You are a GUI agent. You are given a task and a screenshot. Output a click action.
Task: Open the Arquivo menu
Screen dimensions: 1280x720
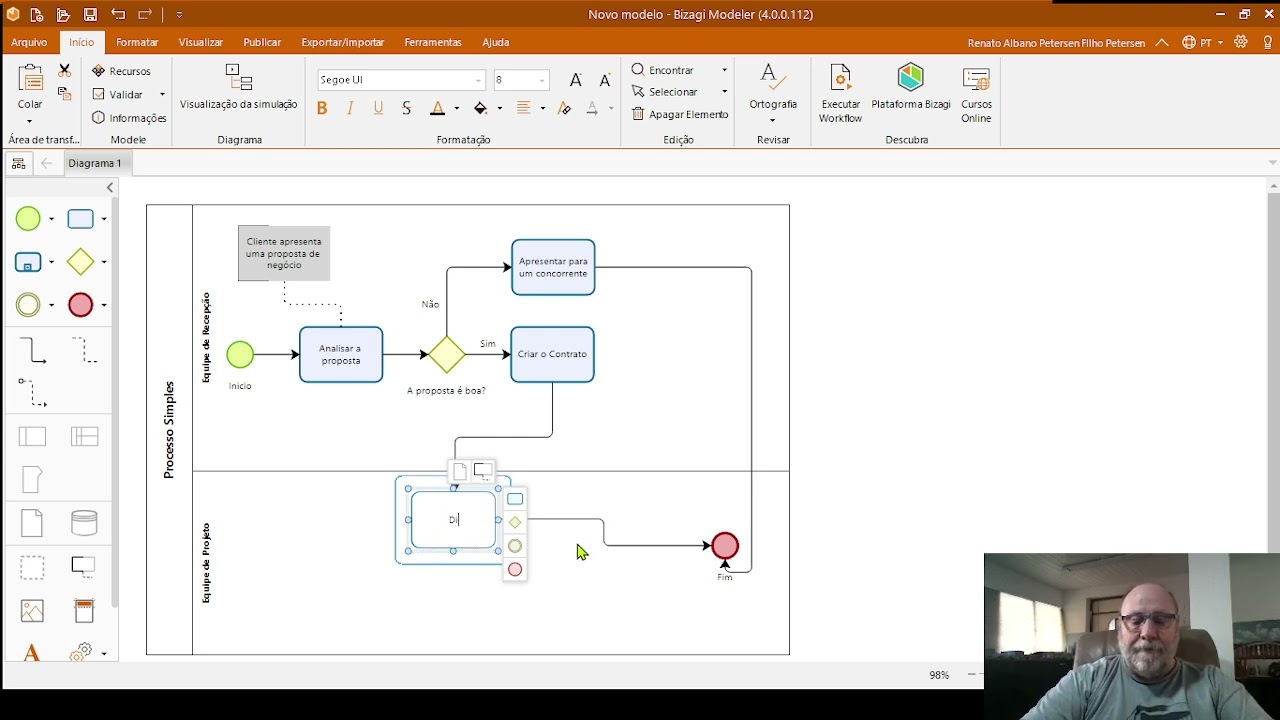[29, 42]
